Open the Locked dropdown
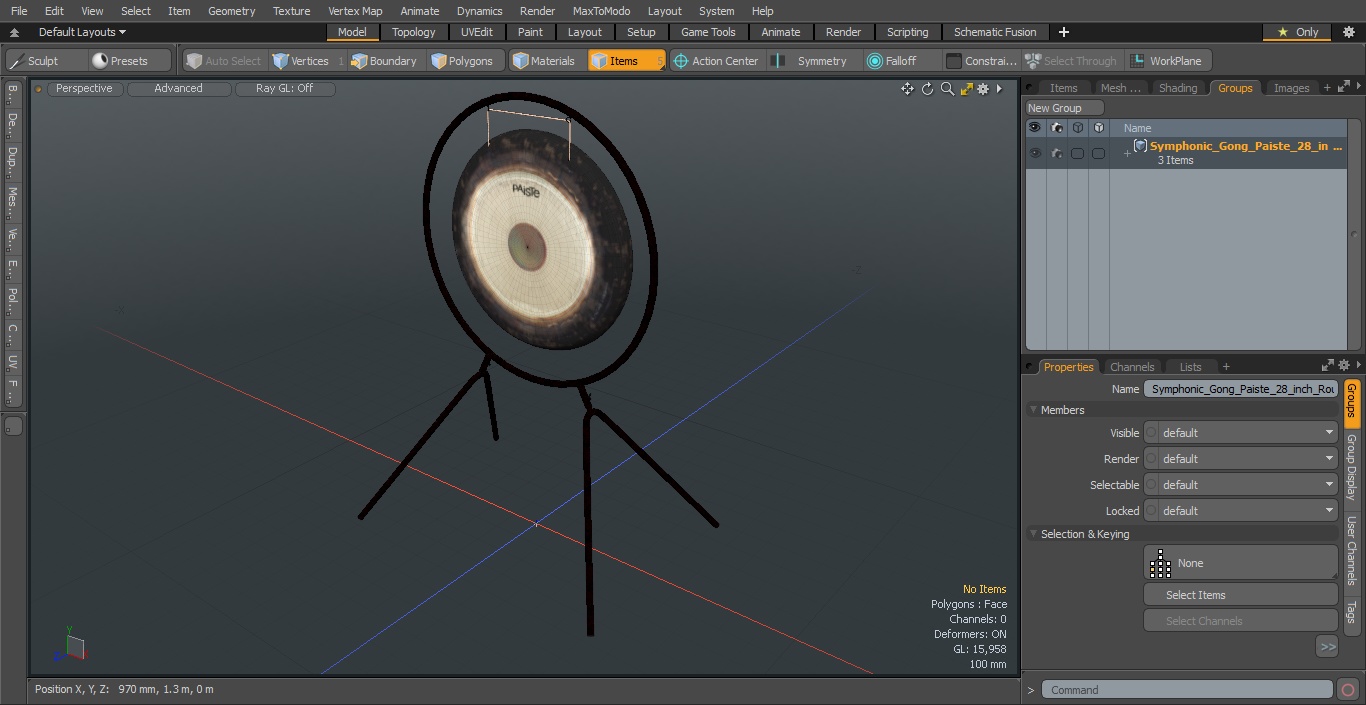 [1240, 511]
